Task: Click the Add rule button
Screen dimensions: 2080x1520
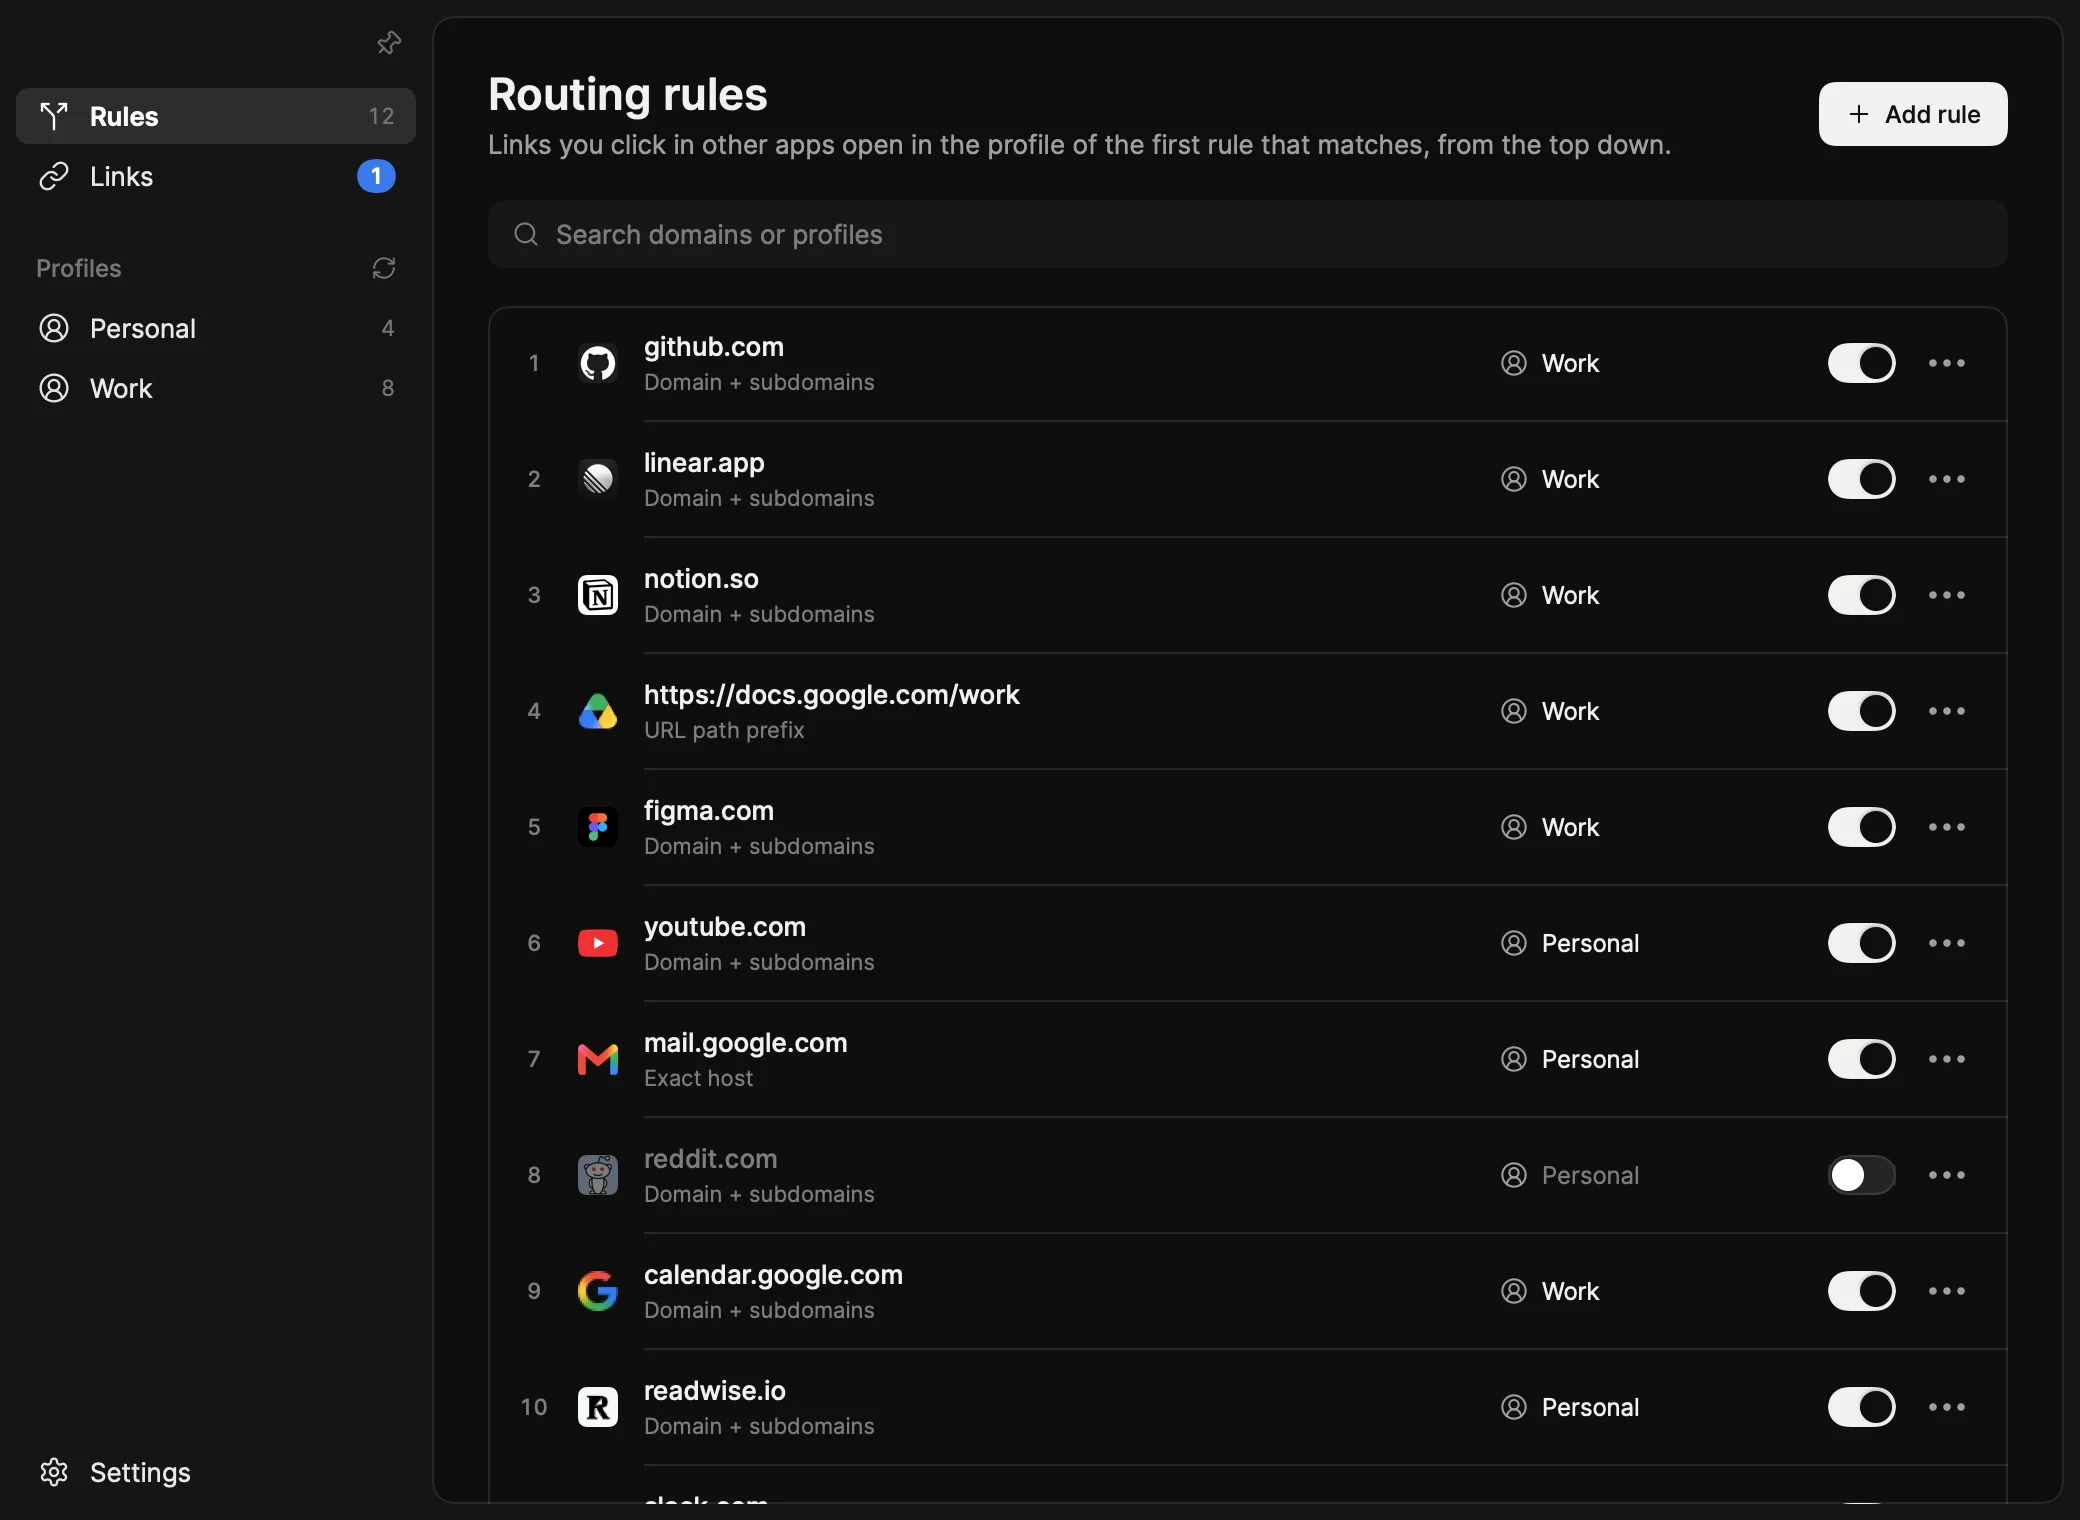Action: pos(1913,114)
